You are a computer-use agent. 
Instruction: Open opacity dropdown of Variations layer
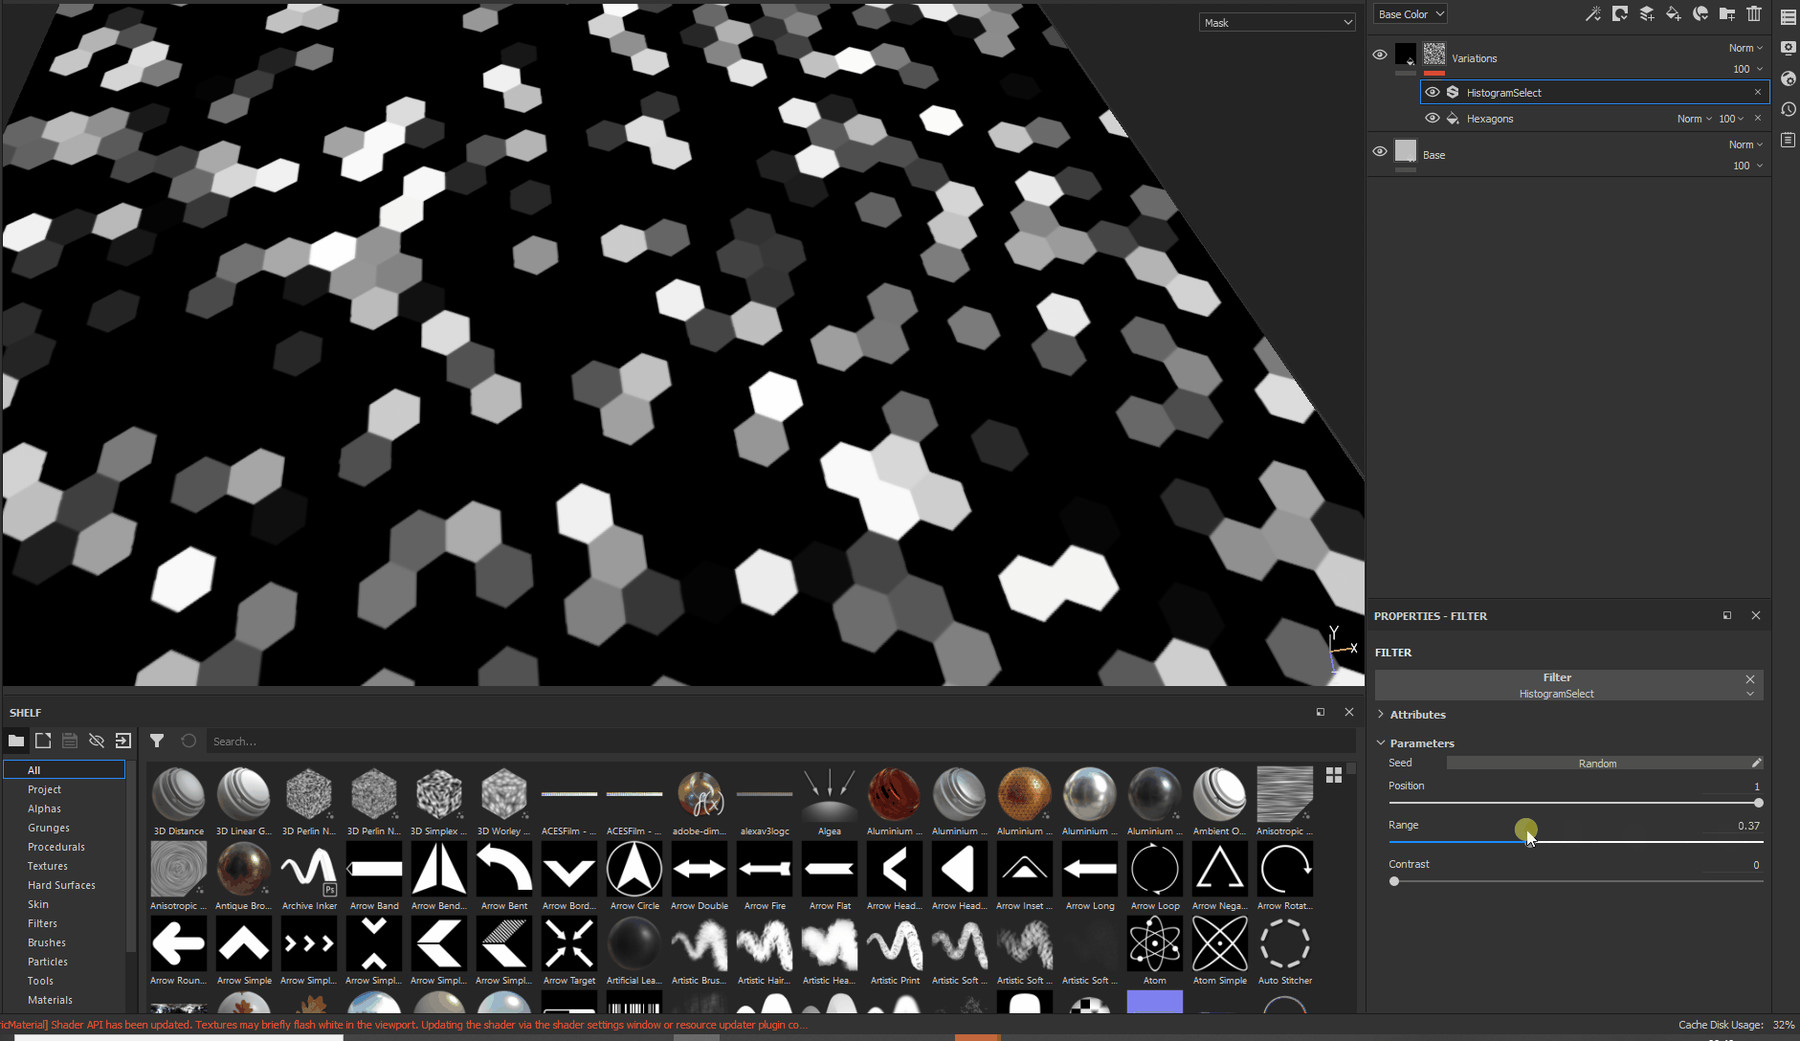(1748, 69)
